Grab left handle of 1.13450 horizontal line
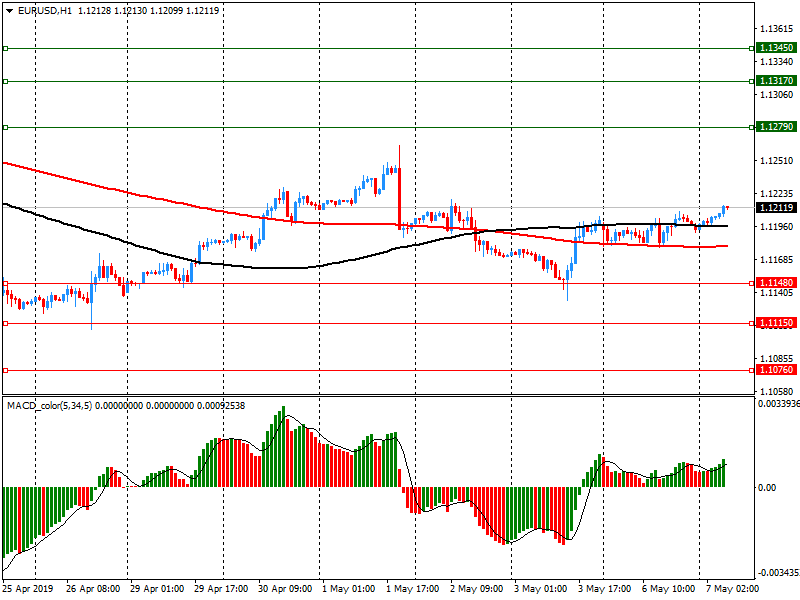This screenshot has height=600, width=800. coord(6,48)
